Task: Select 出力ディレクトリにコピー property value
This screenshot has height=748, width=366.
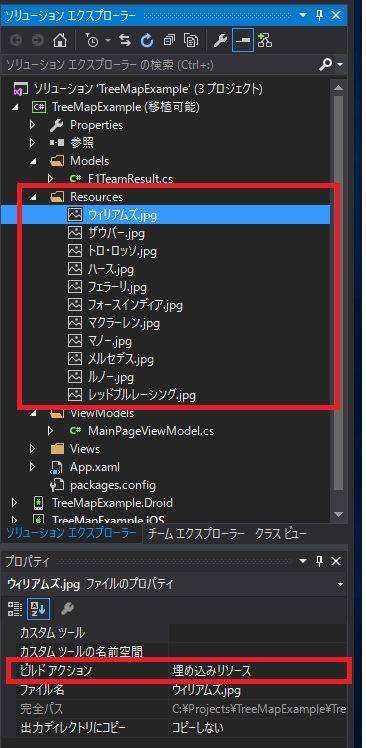Action: click(258, 728)
